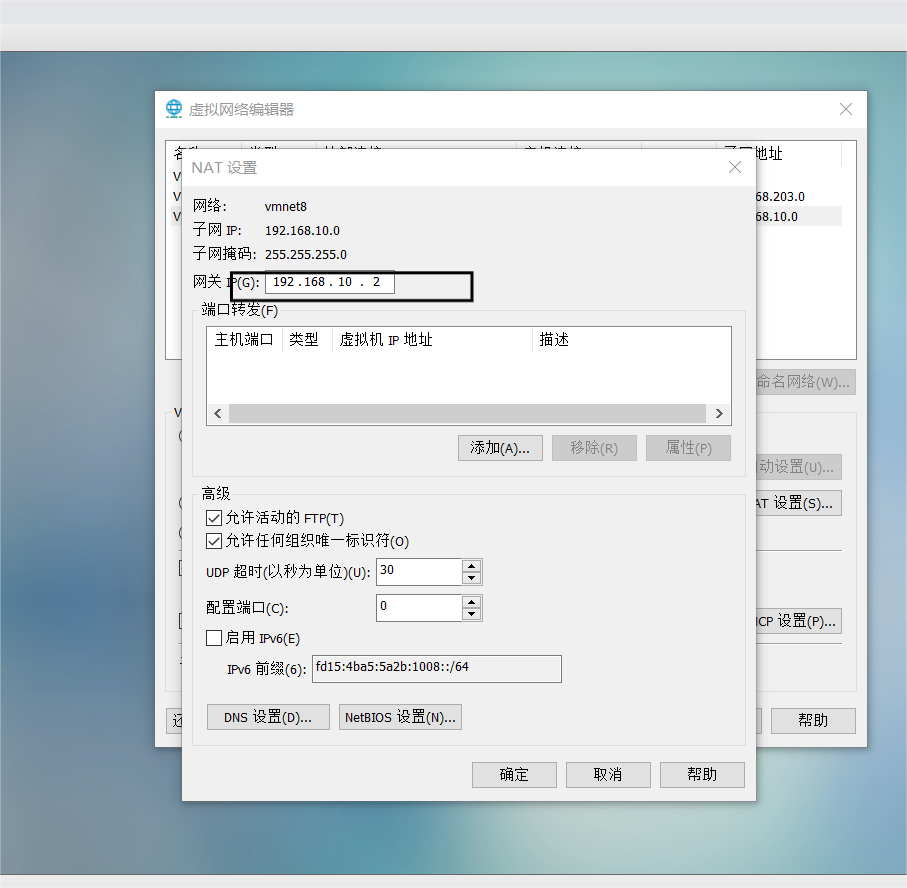The width and height of the screenshot is (907, 888).
Task: Click the port forwarding list left scroll arrow
Action: [x=218, y=413]
